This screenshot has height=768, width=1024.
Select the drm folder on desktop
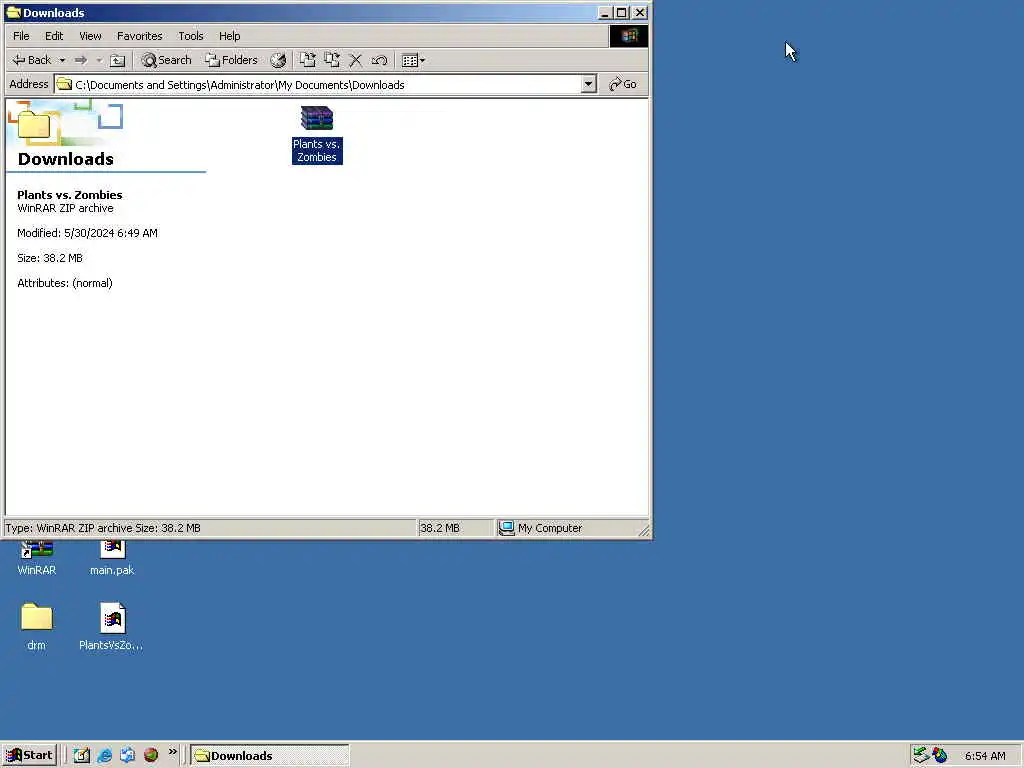[37, 626]
